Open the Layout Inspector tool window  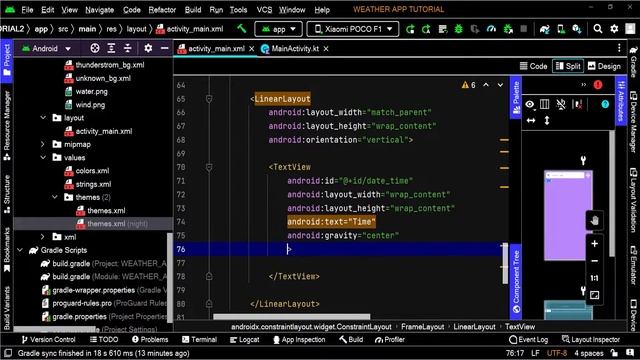click(591, 340)
